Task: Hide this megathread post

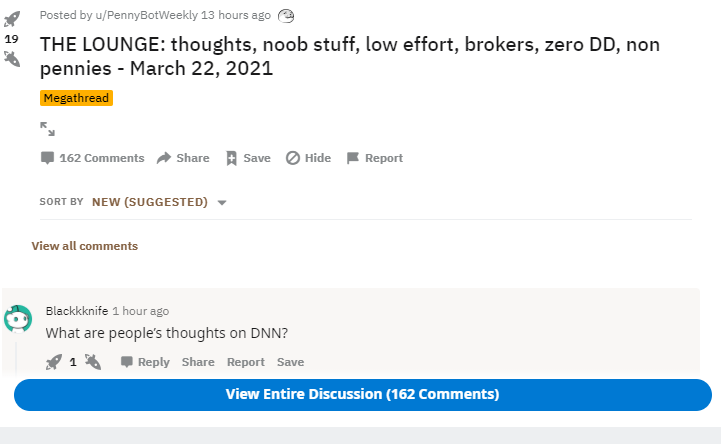Action: click(x=308, y=158)
